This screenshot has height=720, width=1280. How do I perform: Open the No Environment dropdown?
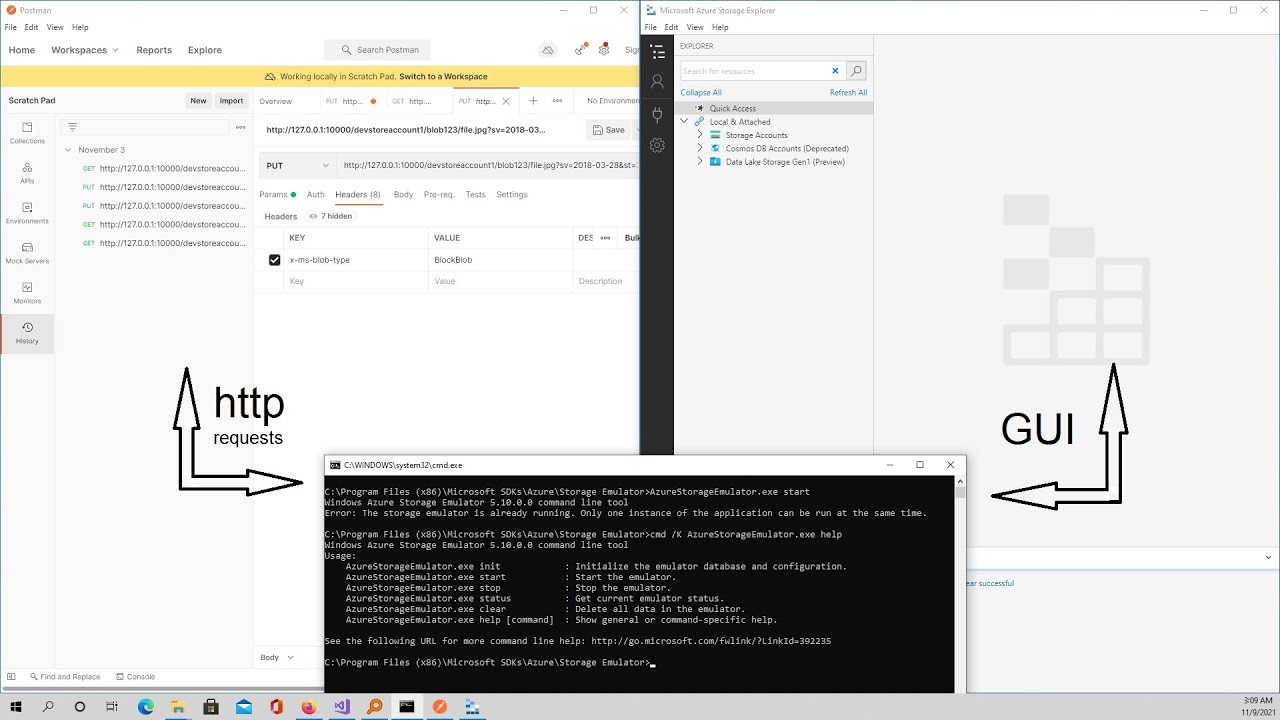click(612, 101)
